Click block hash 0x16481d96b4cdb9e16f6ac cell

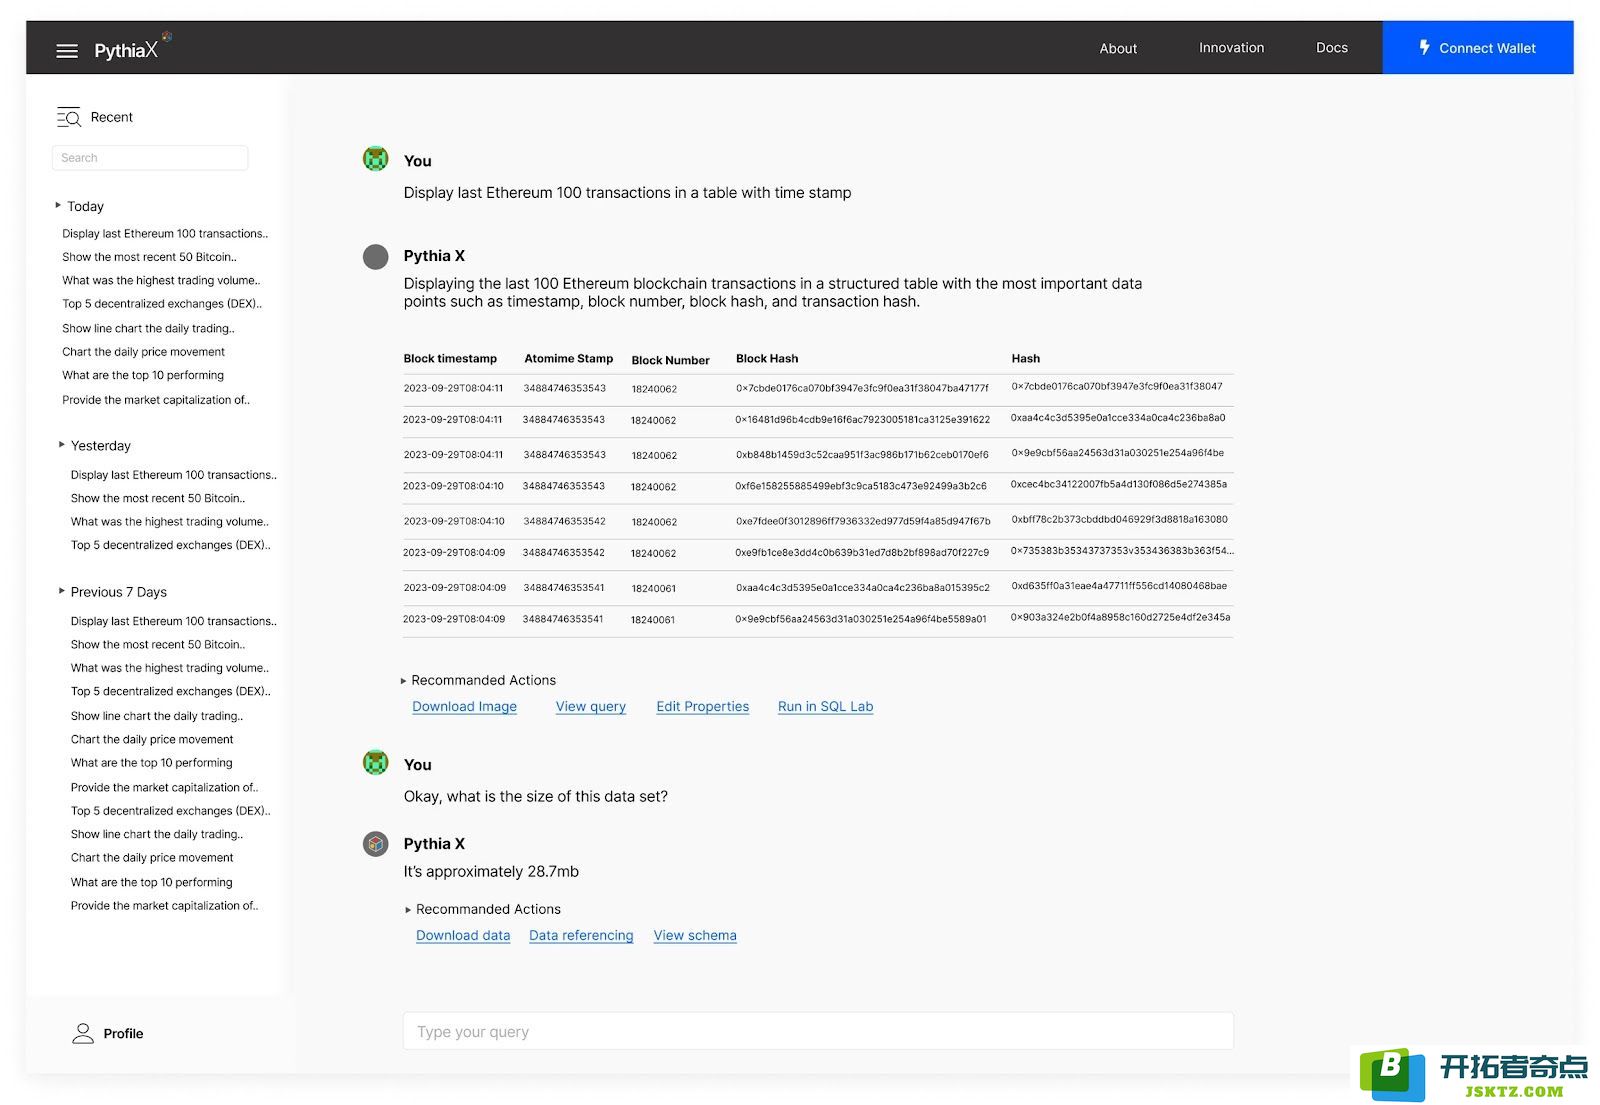[862, 420]
